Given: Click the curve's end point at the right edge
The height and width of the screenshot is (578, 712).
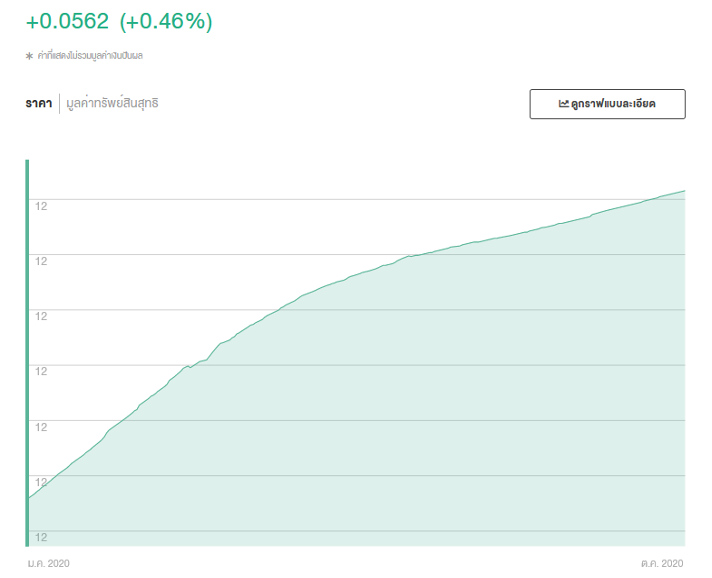Looking at the screenshot, I should pyautogui.click(x=684, y=191).
